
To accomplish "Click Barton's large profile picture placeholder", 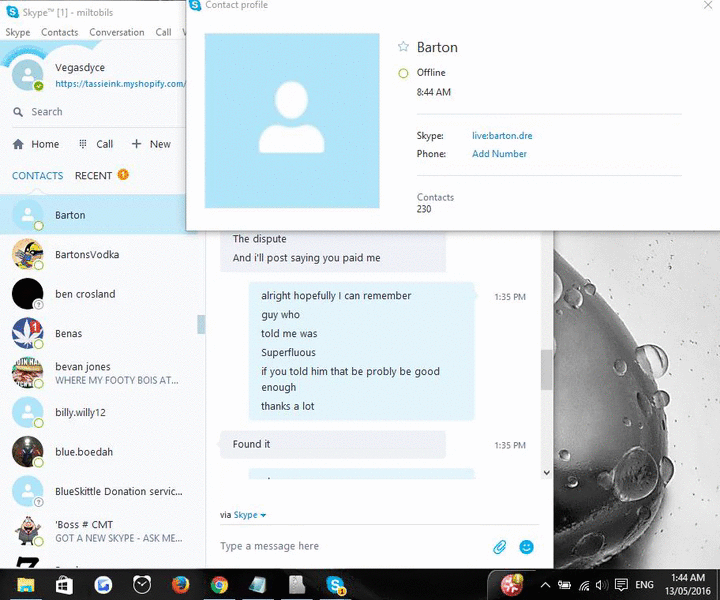I will tap(292, 121).
